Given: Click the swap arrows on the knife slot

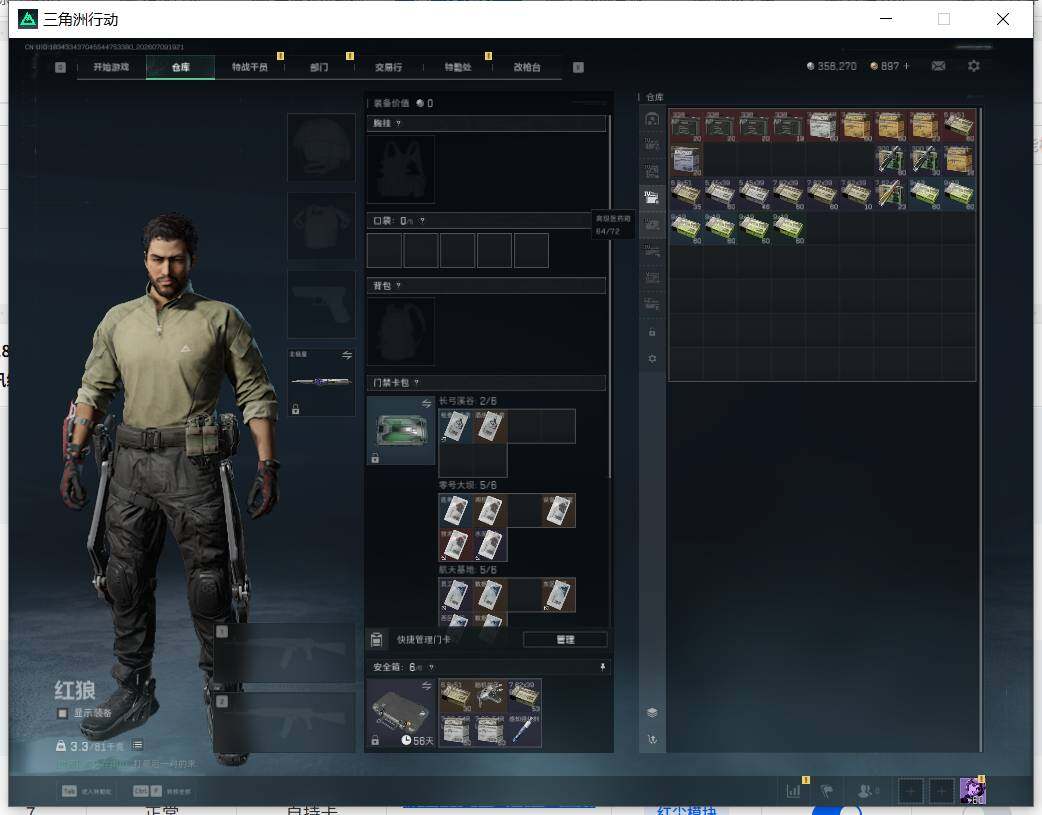Looking at the screenshot, I should 347,355.
